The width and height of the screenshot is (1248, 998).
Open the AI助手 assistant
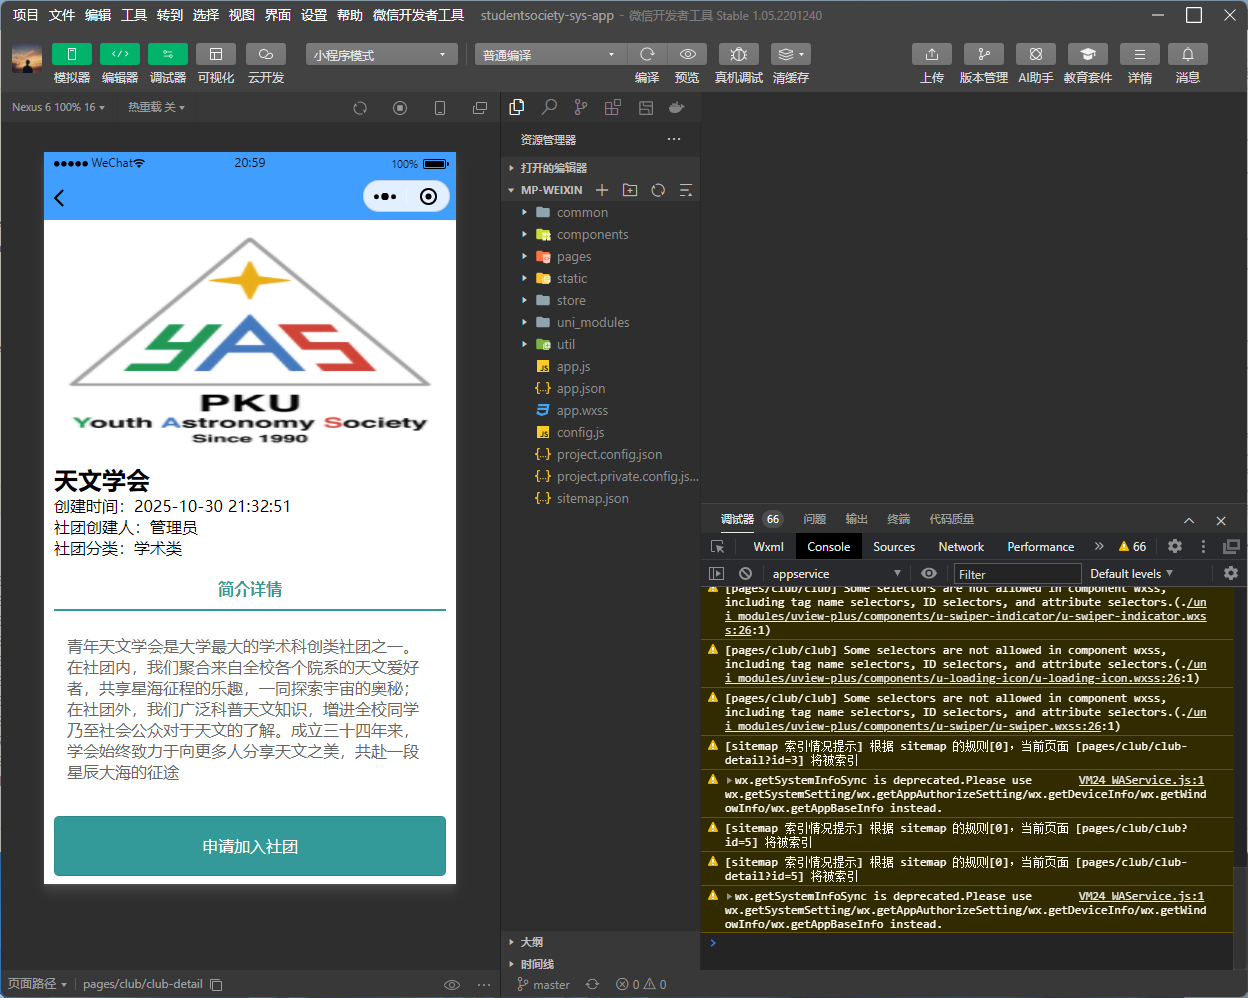[x=1036, y=54]
